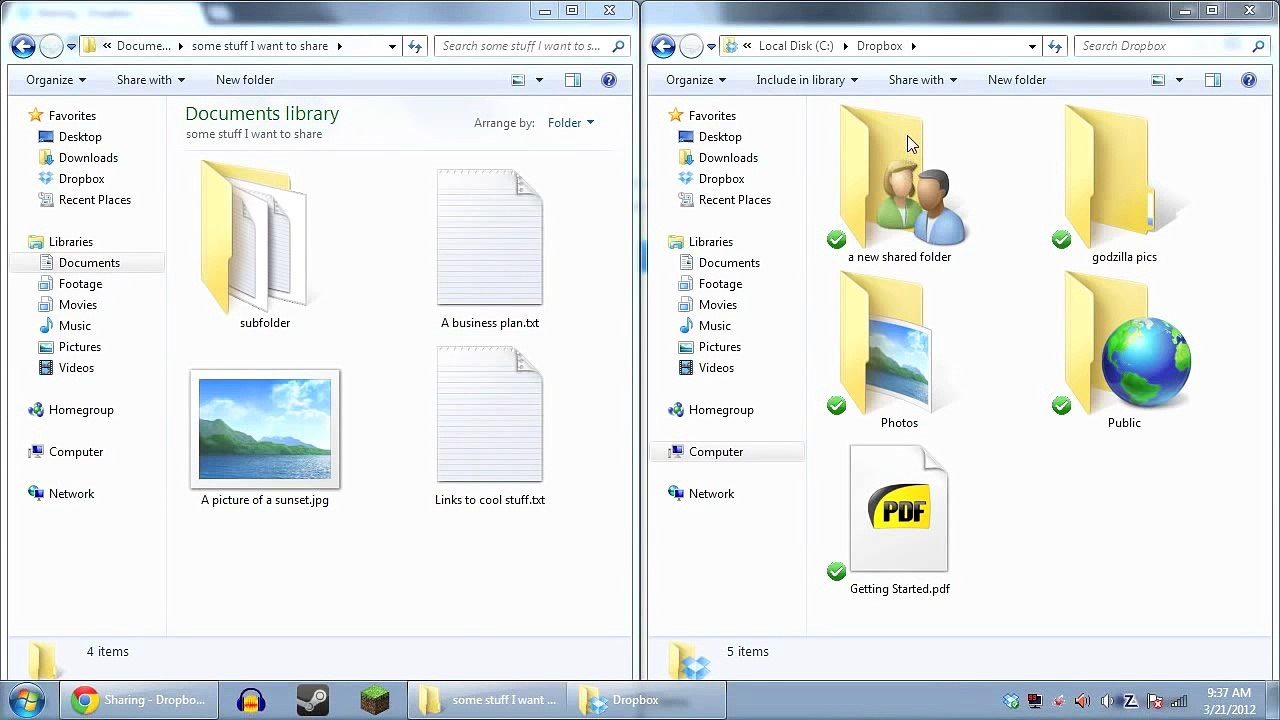Change the view icon in the left window
Viewport: 1280px width, 720px height.
(518, 80)
